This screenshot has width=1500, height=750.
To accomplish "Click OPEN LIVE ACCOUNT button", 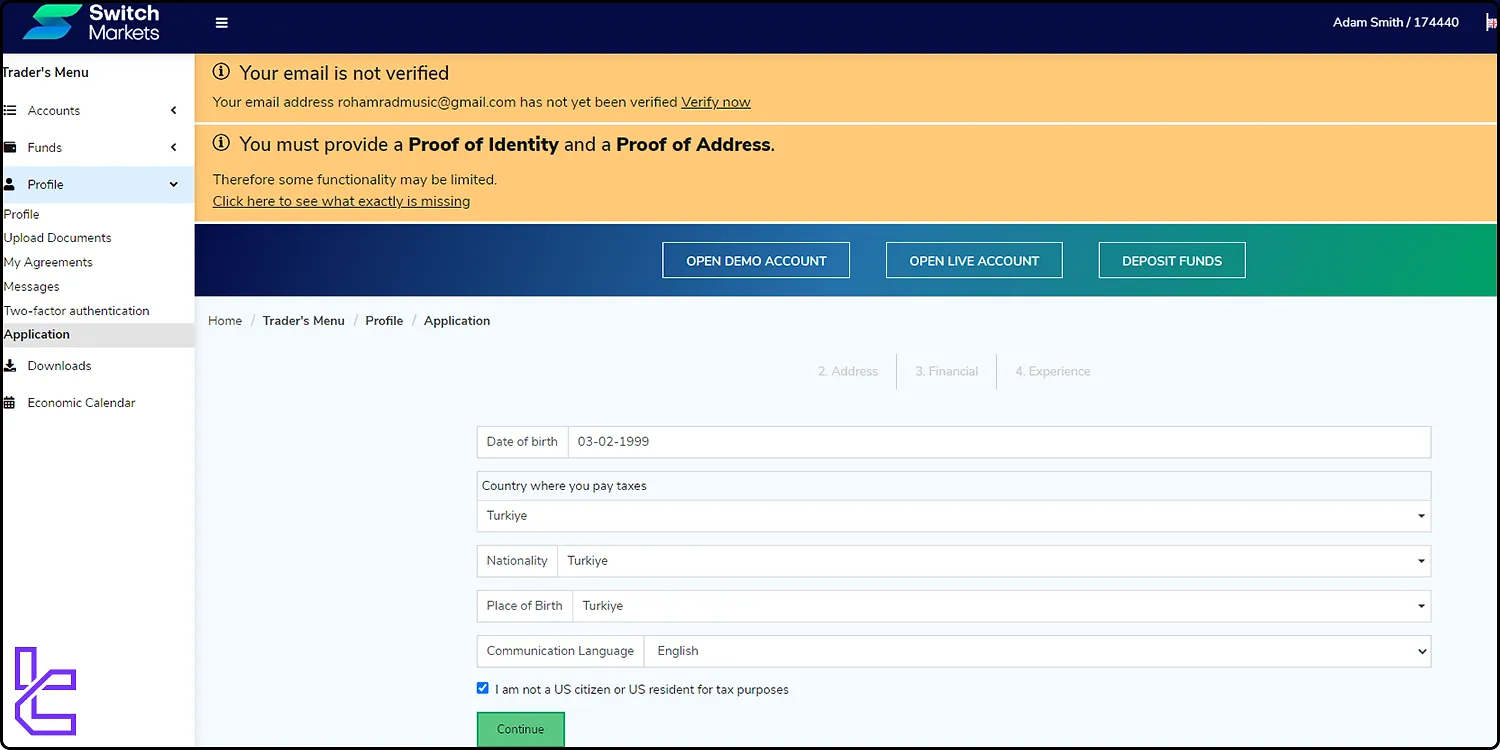I will coord(974,260).
